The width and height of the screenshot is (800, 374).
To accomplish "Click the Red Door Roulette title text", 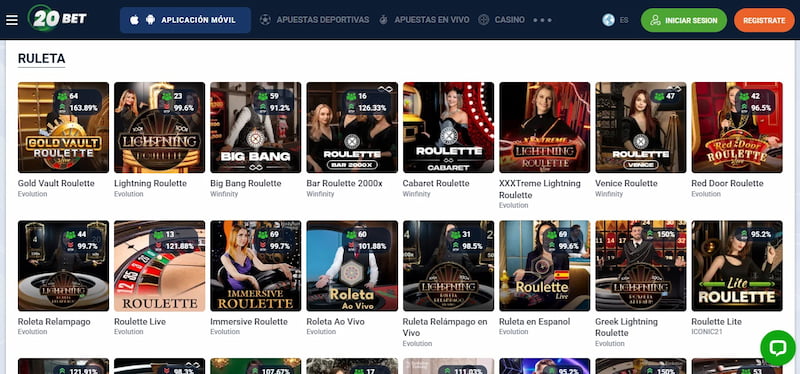I will point(728,183).
